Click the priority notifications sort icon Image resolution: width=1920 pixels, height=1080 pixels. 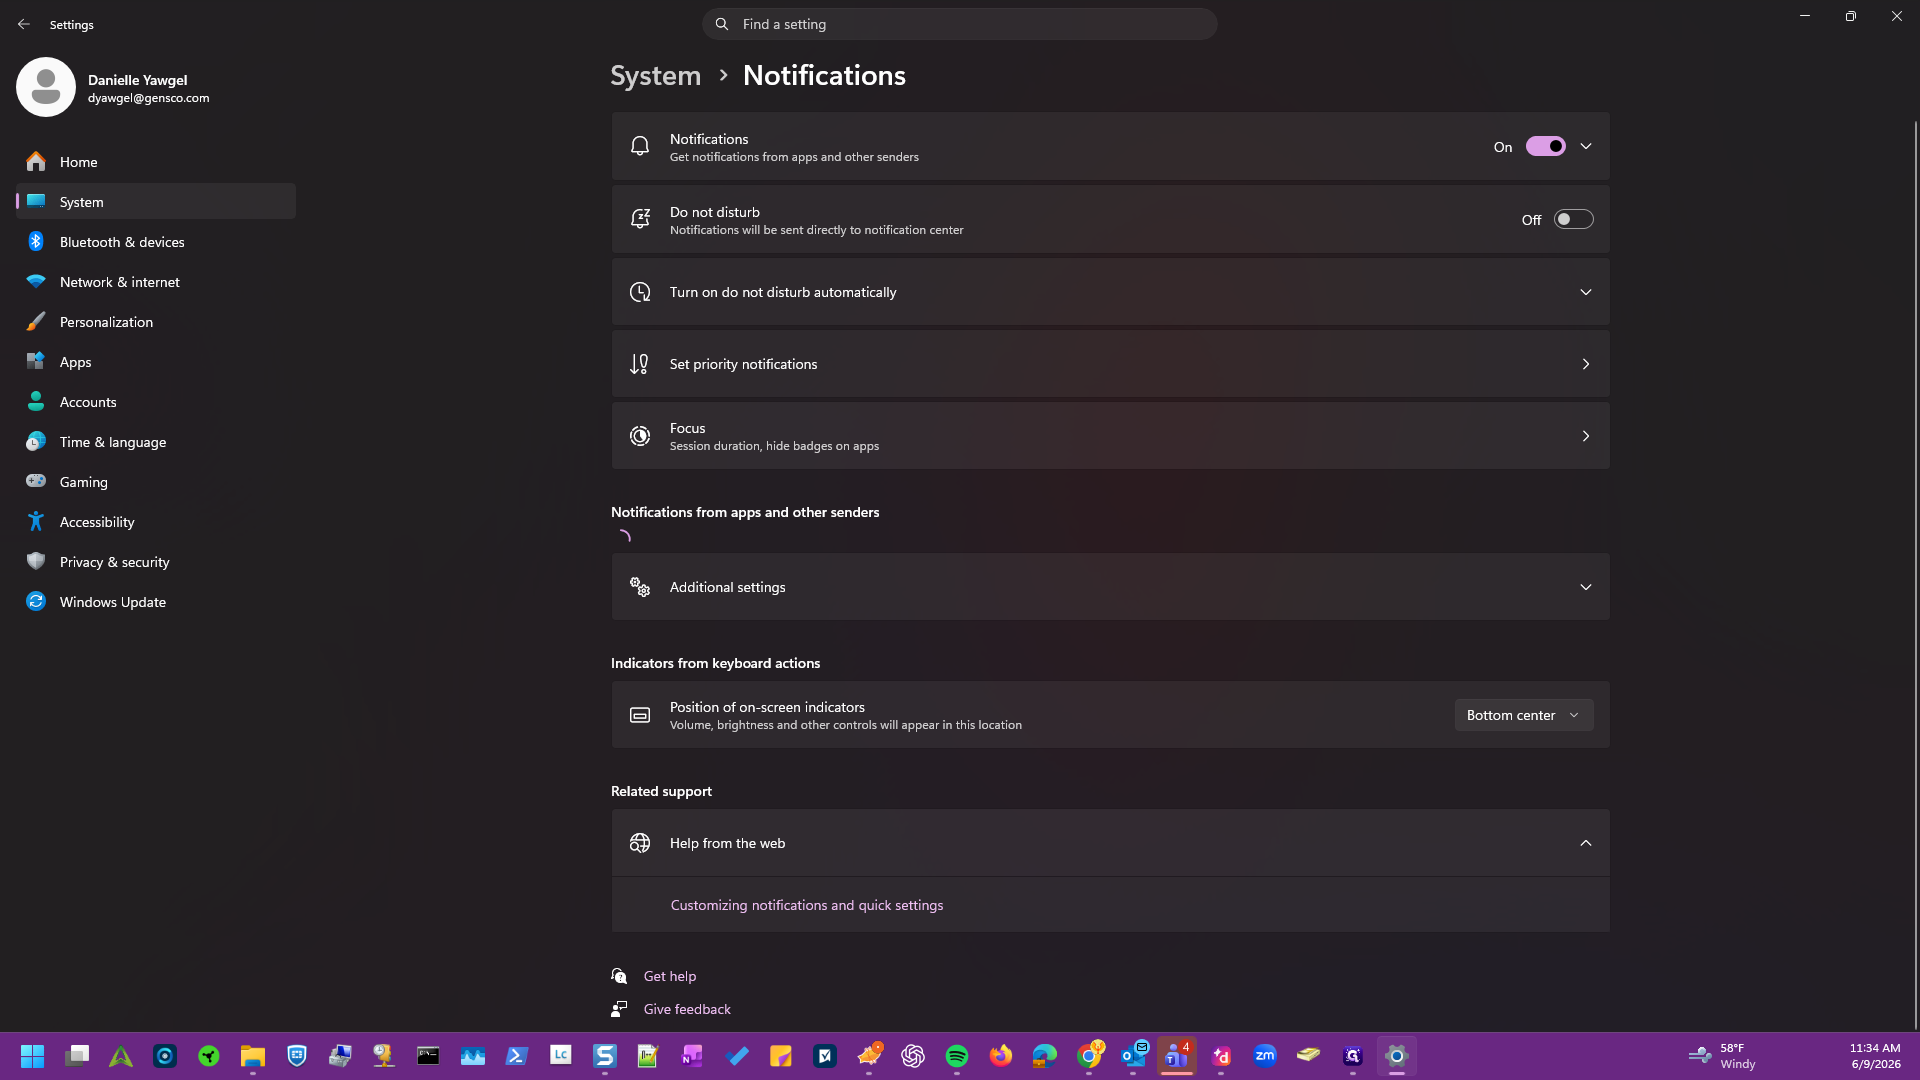tap(640, 364)
